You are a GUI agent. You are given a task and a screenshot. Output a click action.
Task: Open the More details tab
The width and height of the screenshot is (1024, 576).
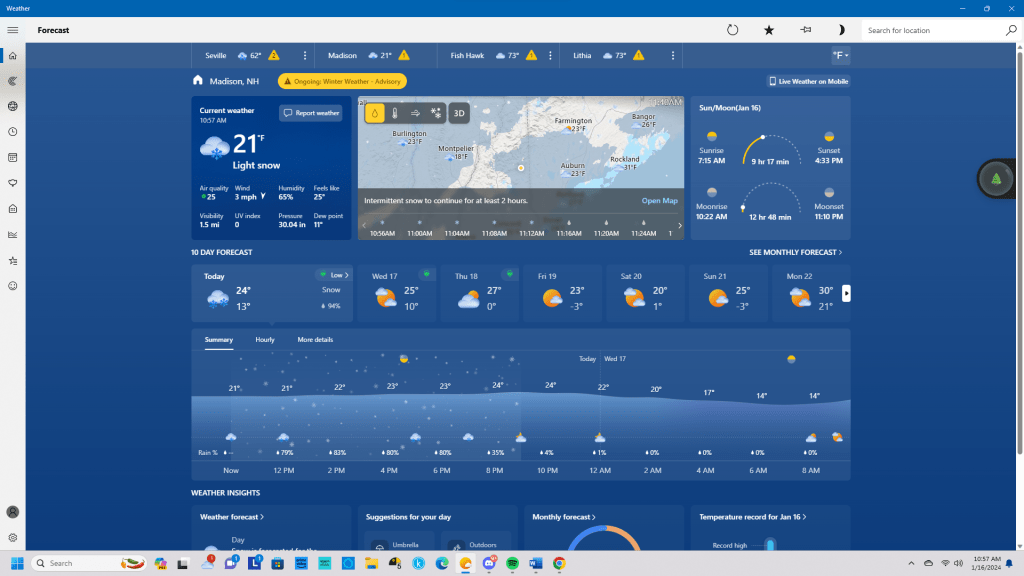[315, 340]
